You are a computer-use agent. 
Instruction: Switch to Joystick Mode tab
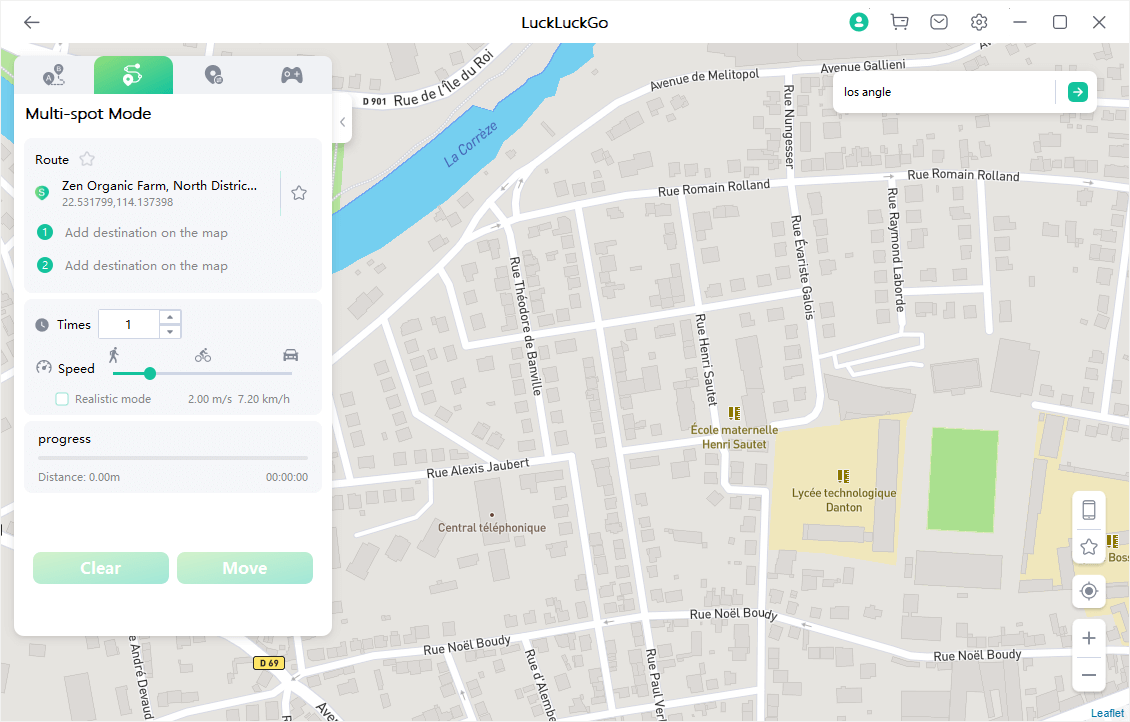point(292,75)
